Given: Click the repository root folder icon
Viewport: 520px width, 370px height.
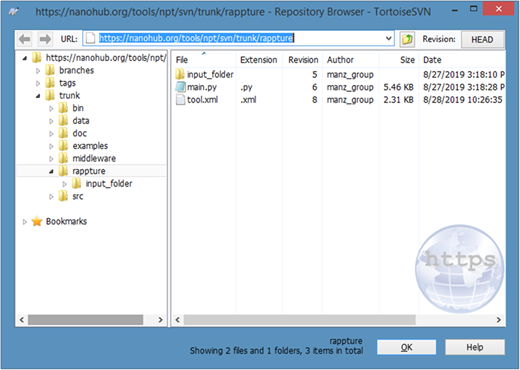Looking at the screenshot, I should tap(37, 58).
